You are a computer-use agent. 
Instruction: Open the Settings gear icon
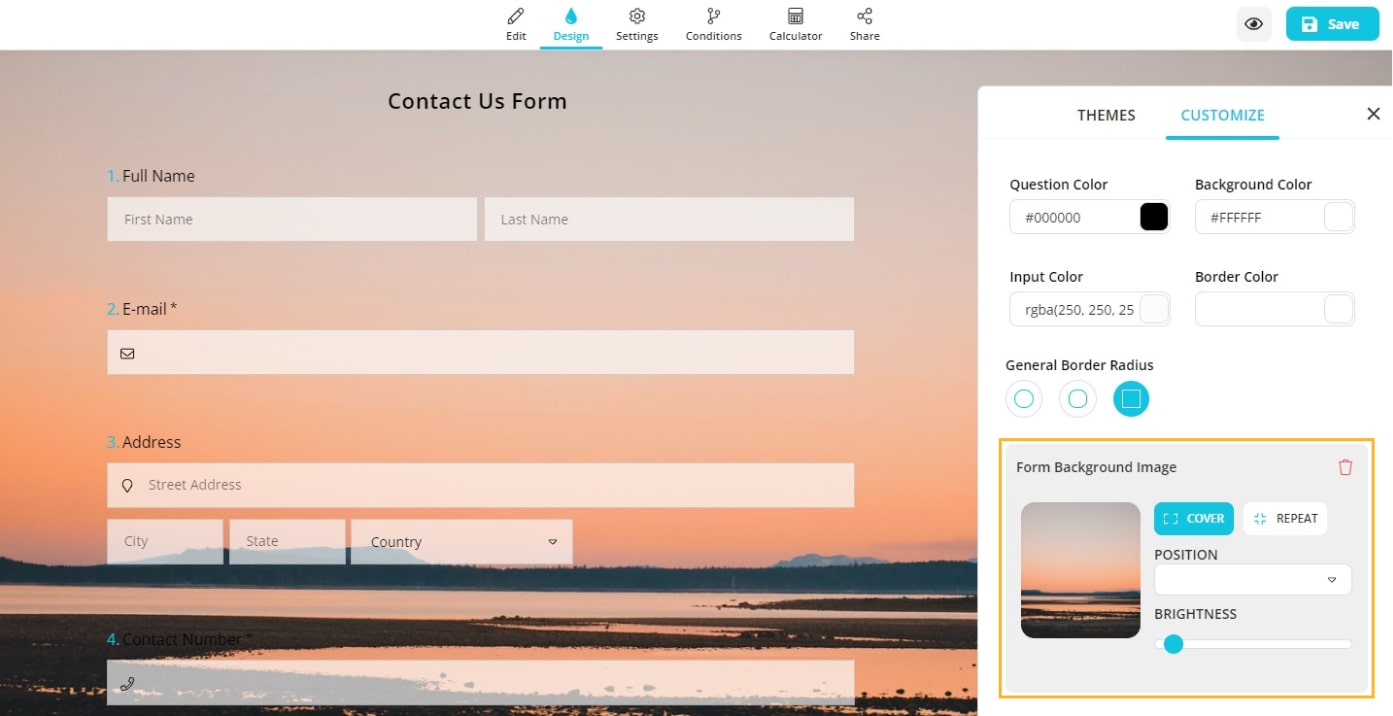pyautogui.click(x=637, y=22)
